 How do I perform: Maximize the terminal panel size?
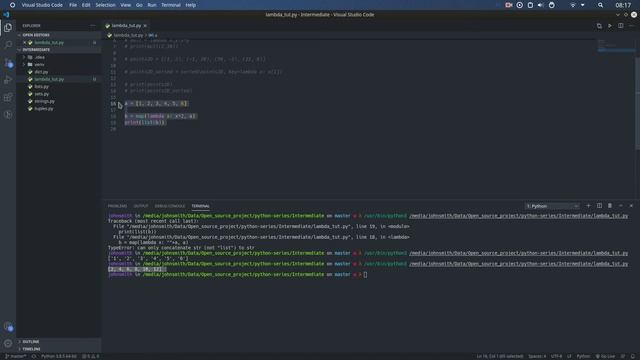(620, 206)
